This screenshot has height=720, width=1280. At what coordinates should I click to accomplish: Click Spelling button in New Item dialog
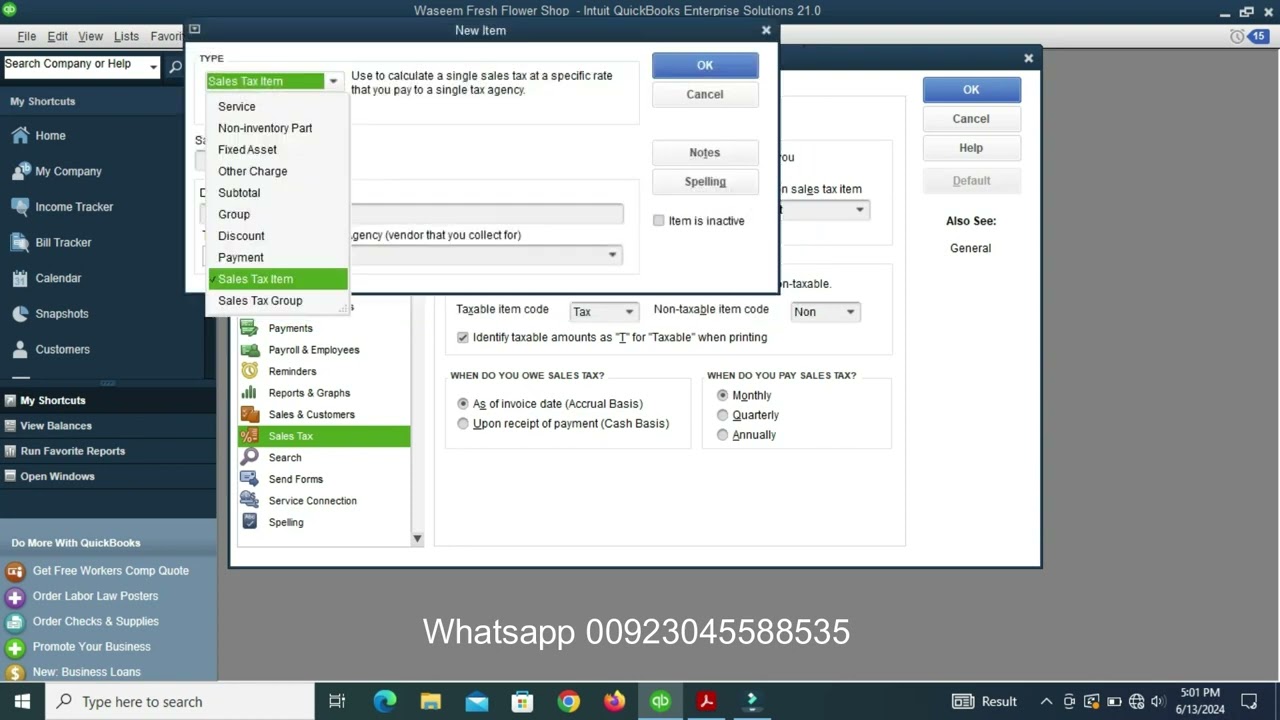coord(705,182)
